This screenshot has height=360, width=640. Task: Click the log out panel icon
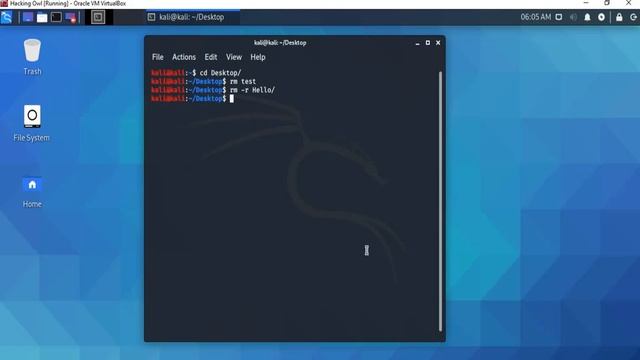click(633, 17)
